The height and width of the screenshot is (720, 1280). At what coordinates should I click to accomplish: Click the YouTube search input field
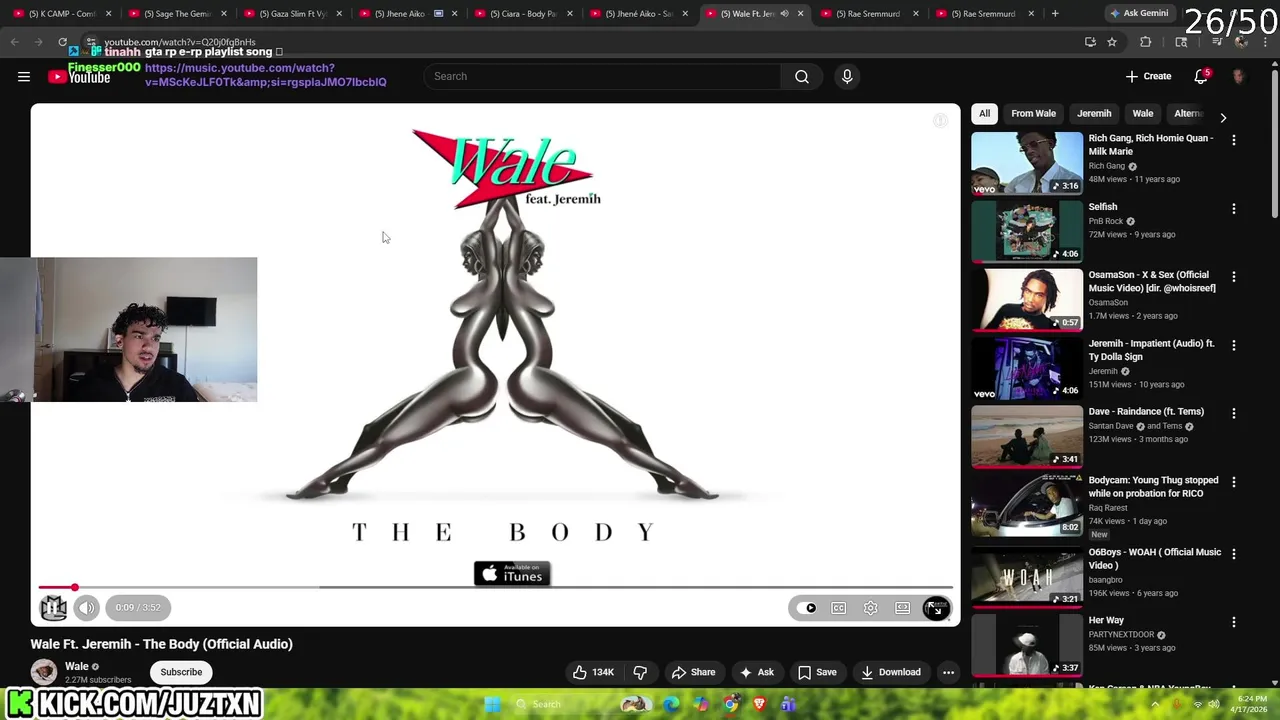(x=602, y=76)
